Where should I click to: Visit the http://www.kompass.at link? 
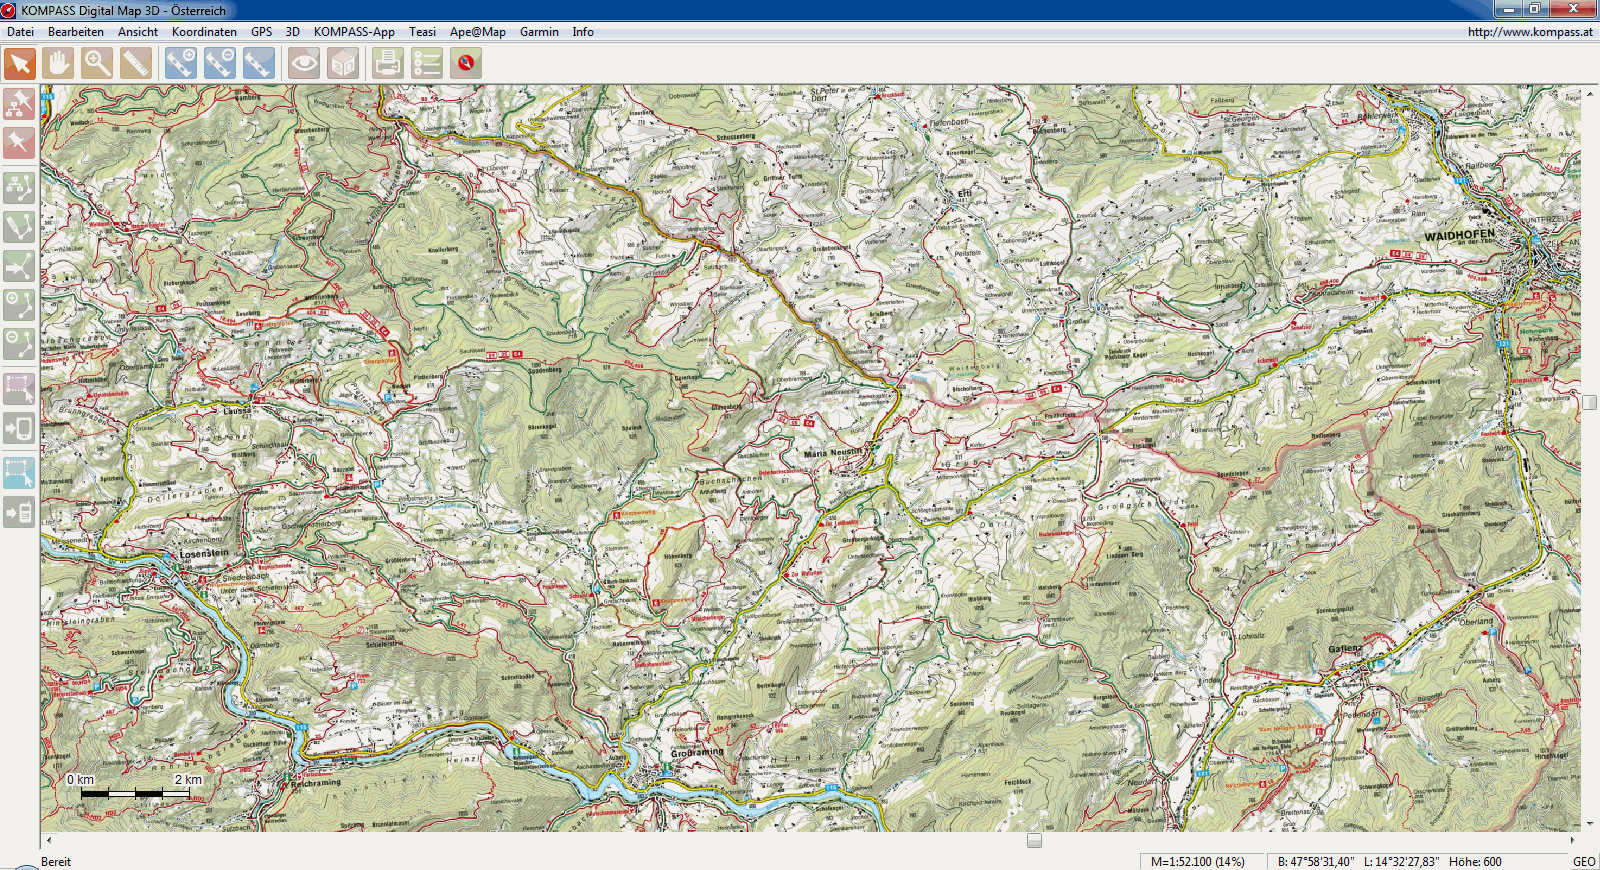click(1530, 32)
